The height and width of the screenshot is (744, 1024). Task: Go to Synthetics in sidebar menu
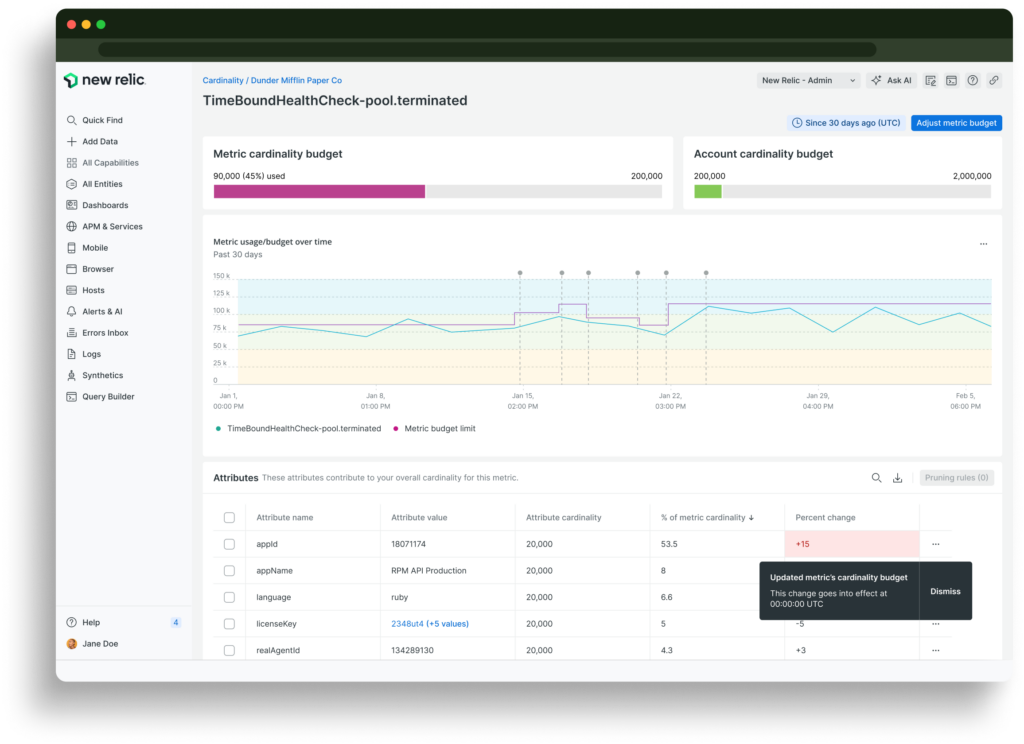(x=103, y=376)
